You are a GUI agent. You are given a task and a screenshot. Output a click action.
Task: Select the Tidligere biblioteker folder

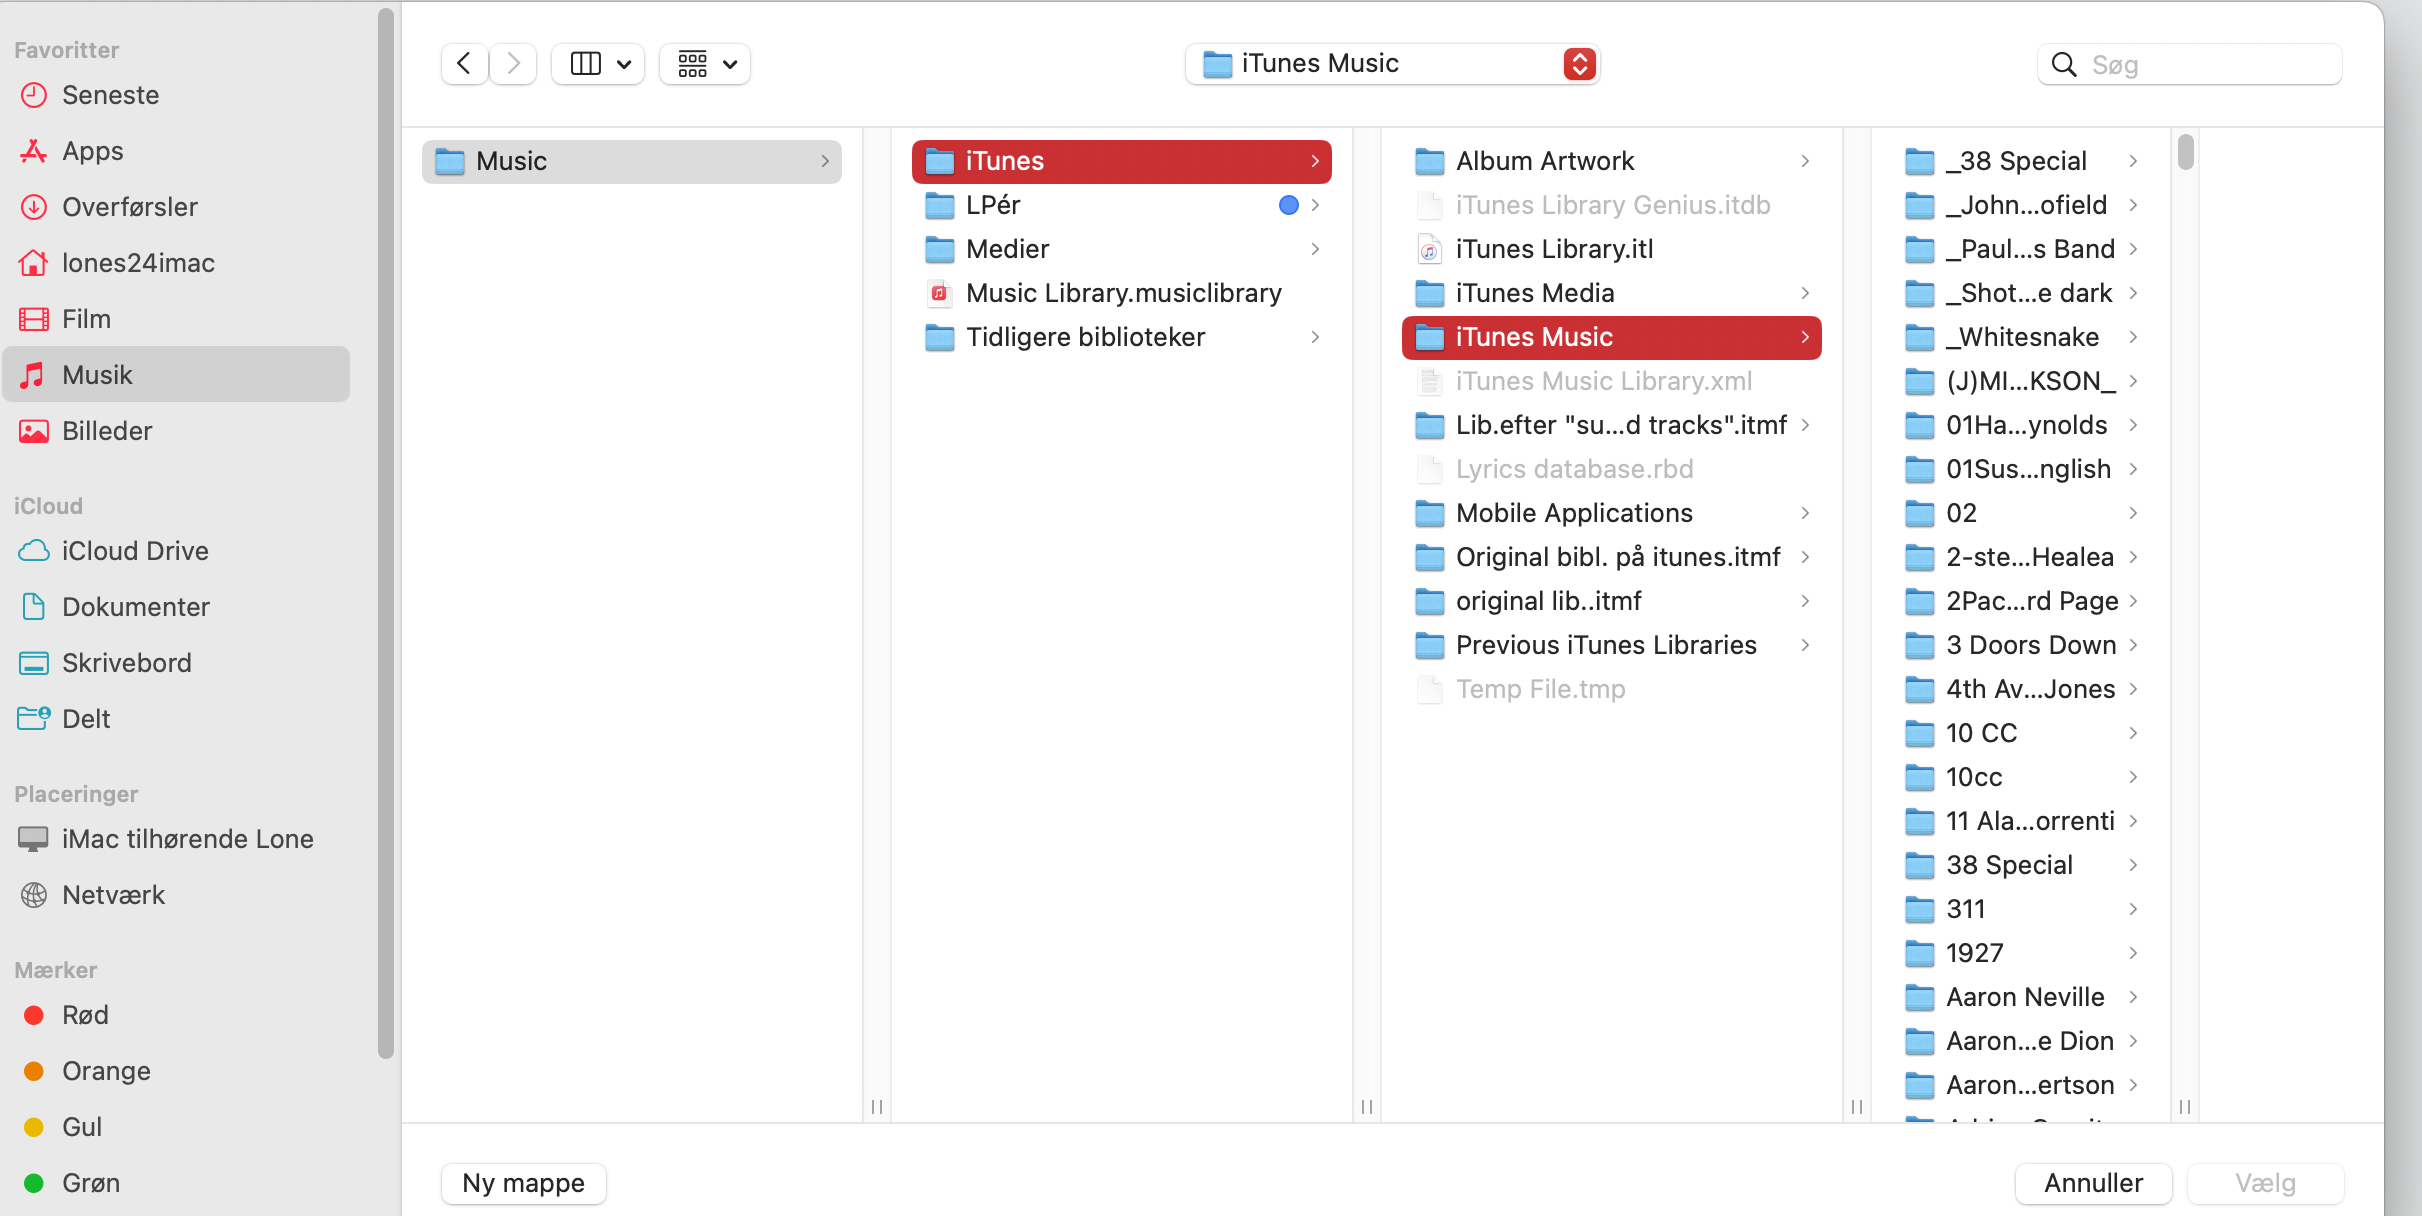pos(1122,337)
